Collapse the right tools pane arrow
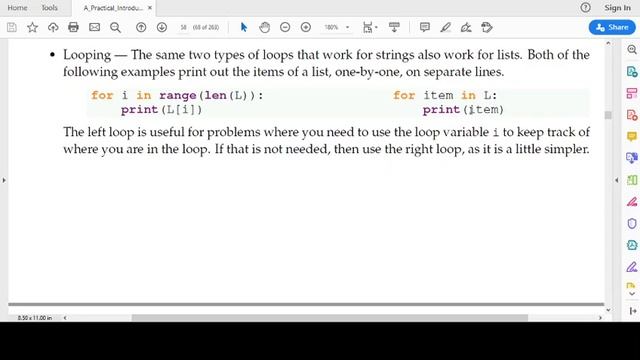The image size is (640, 360). [617, 180]
